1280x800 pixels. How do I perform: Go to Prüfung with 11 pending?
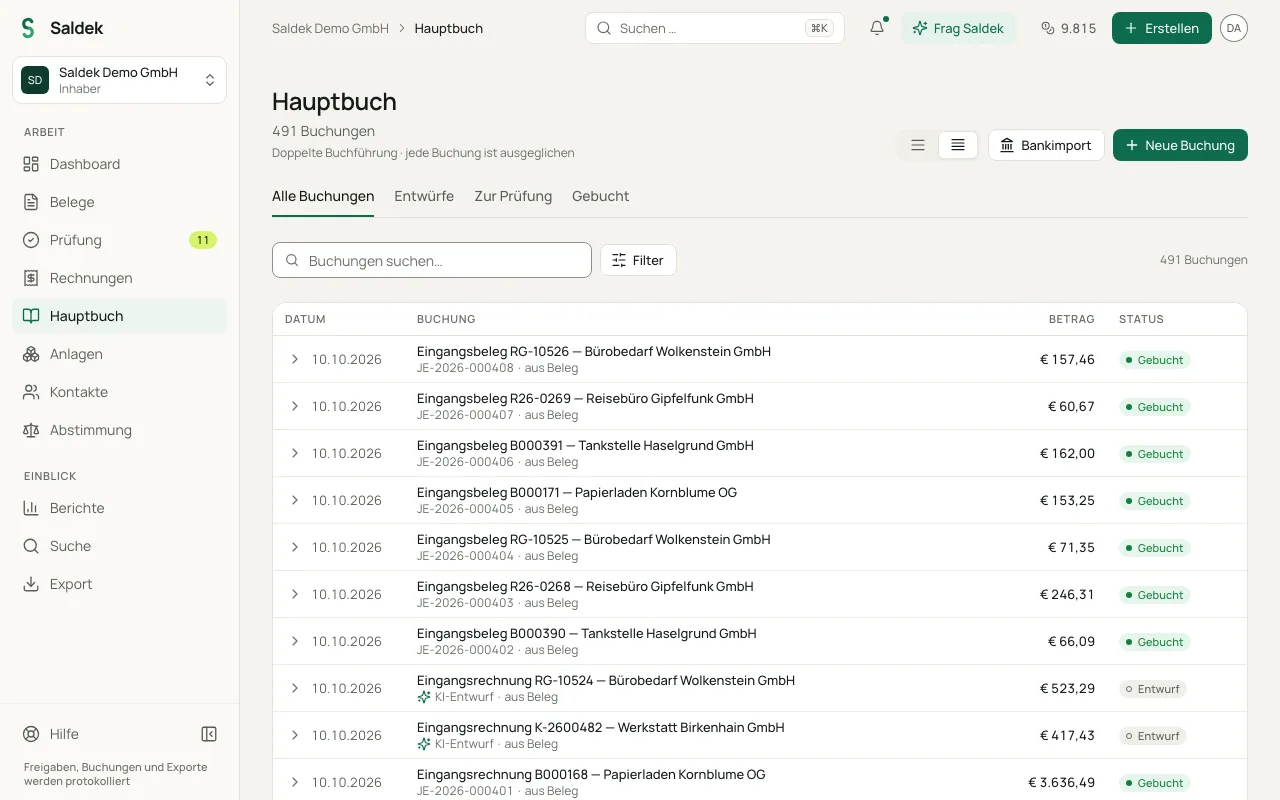(119, 240)
